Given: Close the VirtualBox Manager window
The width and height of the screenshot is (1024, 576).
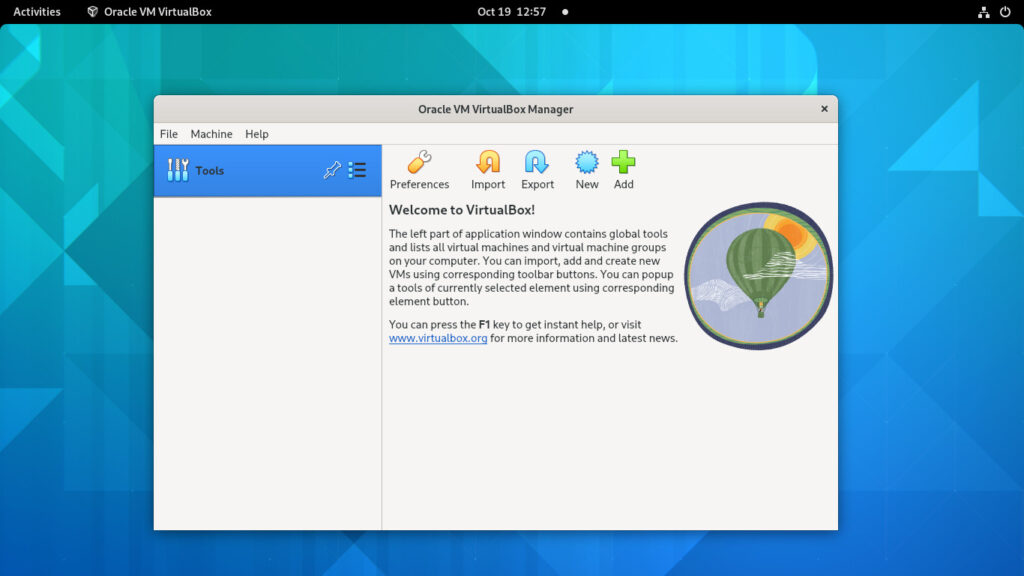Looking at the screenshot, I should pos(824,109).
